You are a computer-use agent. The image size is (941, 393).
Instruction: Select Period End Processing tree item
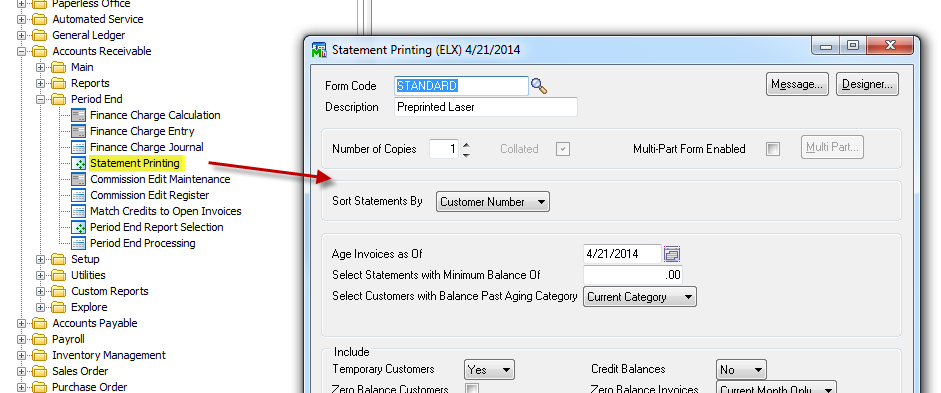pyautogui.click(x=143, y=243)
